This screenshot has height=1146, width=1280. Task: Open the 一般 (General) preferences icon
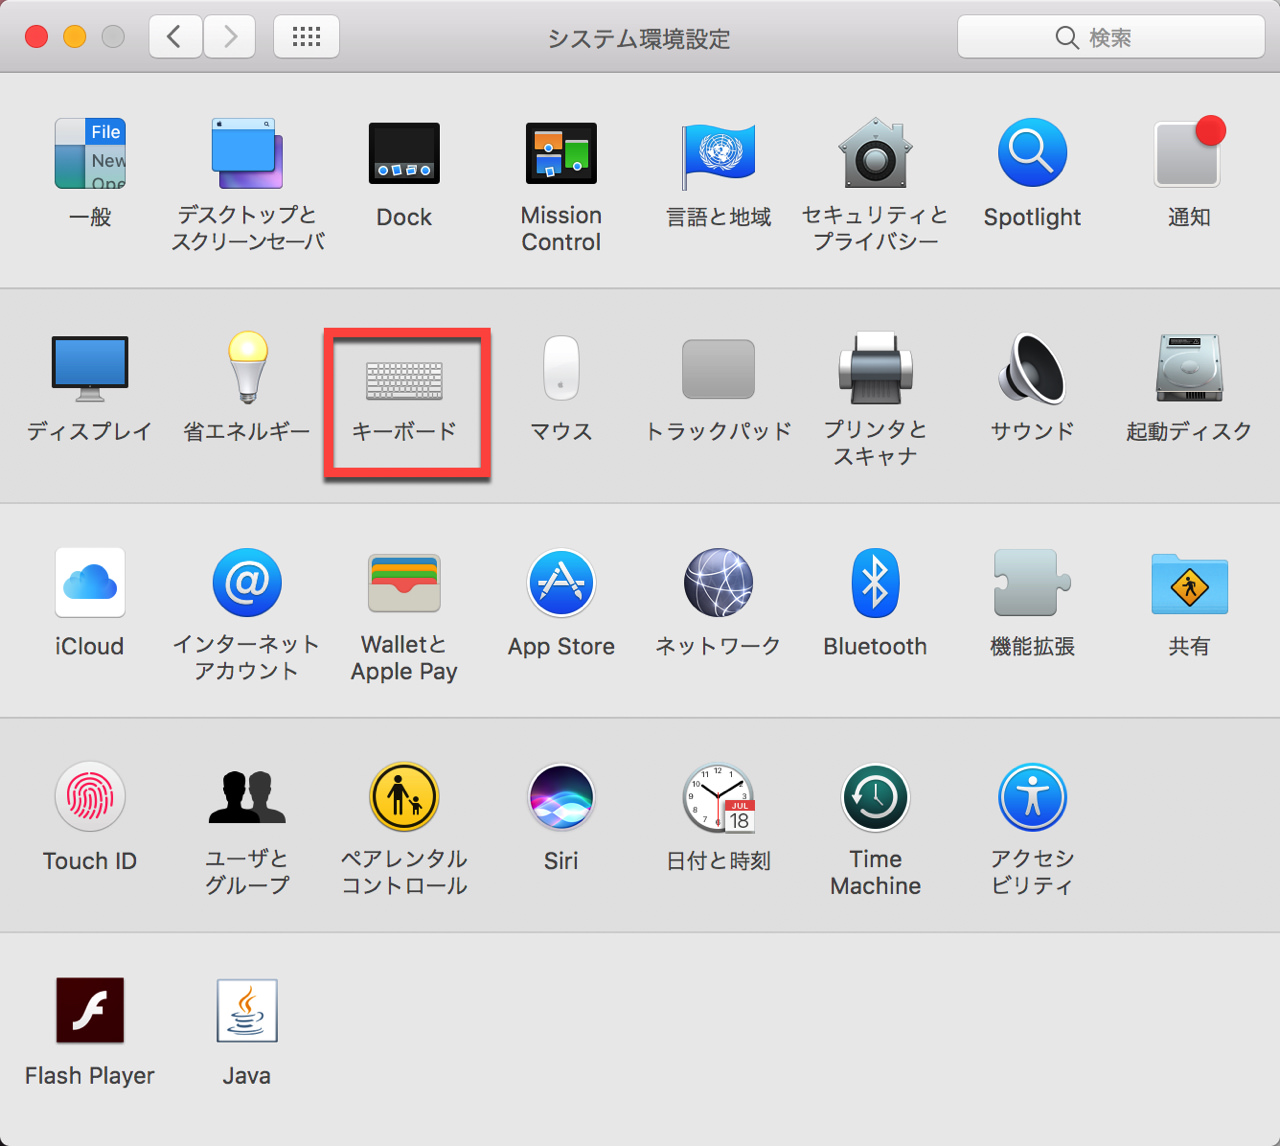(x=90, y=154)
